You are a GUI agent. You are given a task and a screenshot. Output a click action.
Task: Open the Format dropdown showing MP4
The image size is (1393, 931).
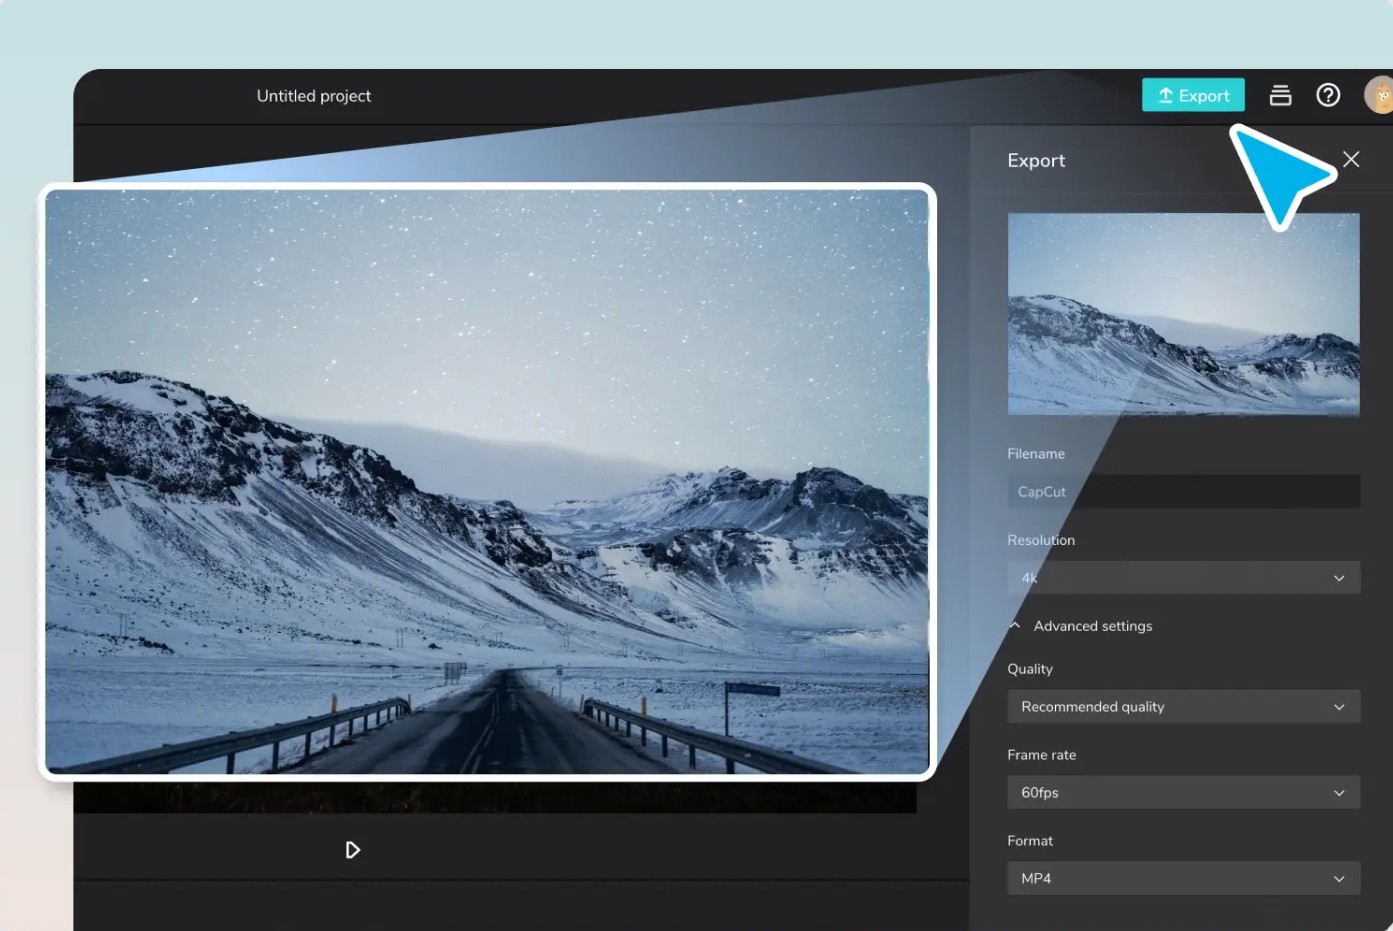1183,879
